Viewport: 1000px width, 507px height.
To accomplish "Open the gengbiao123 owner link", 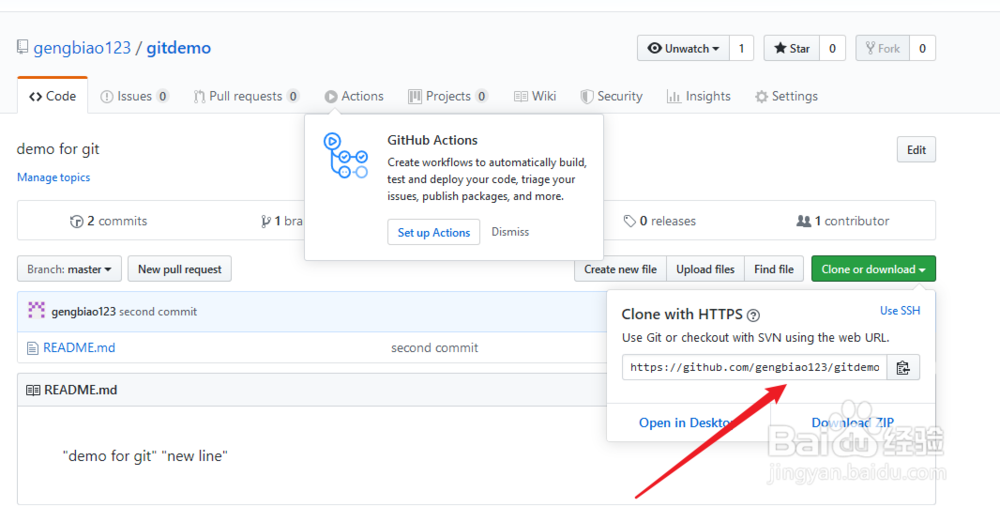I will tap(82, 48).
